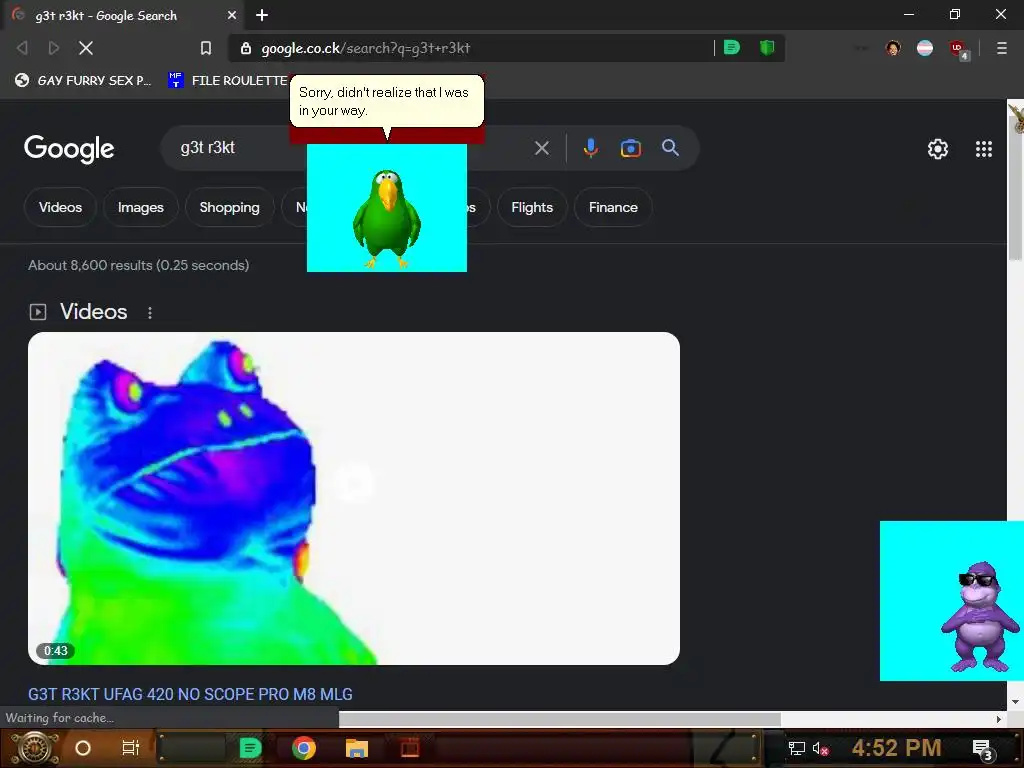Select the Images filter chip

pos(140,207)
